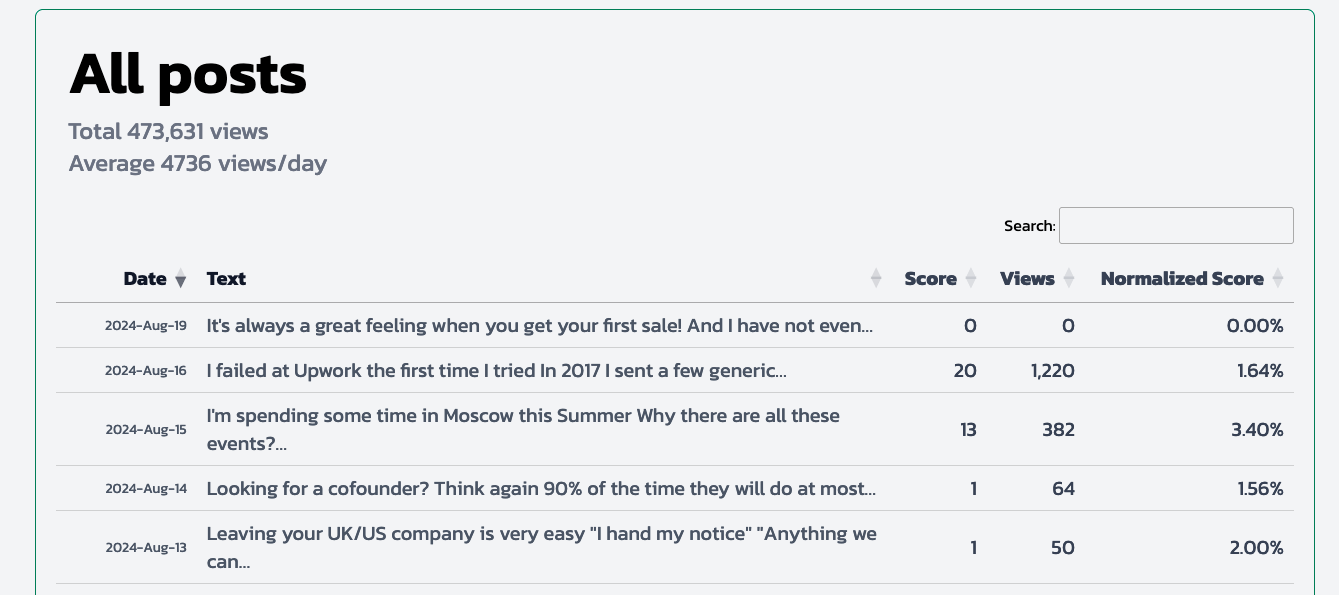
Task: Open the post about first sale
Action: (x=540, y=325)
